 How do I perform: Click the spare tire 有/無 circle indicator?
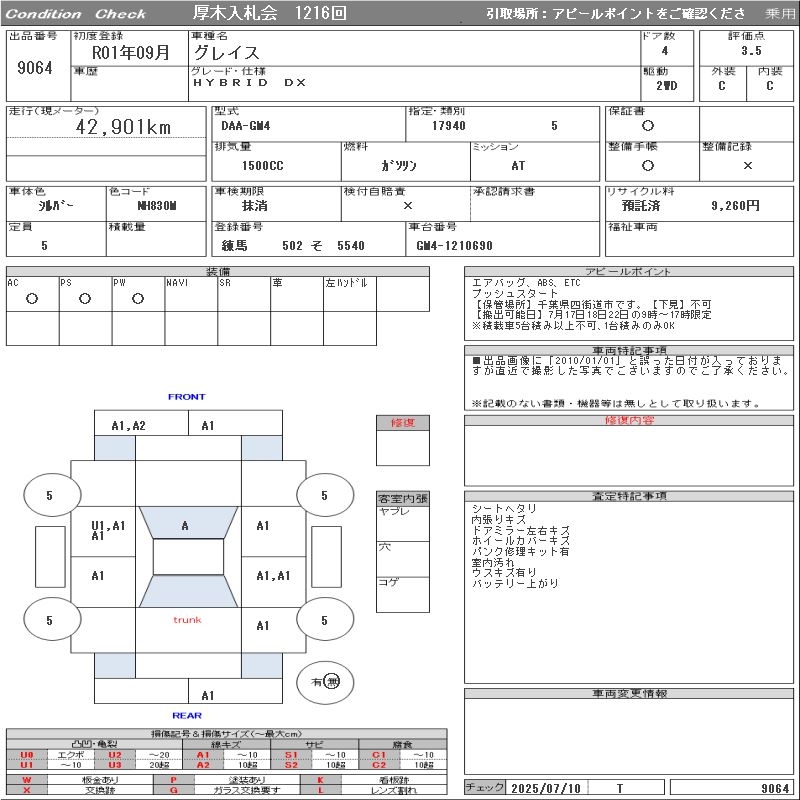(x=326, y=681)
